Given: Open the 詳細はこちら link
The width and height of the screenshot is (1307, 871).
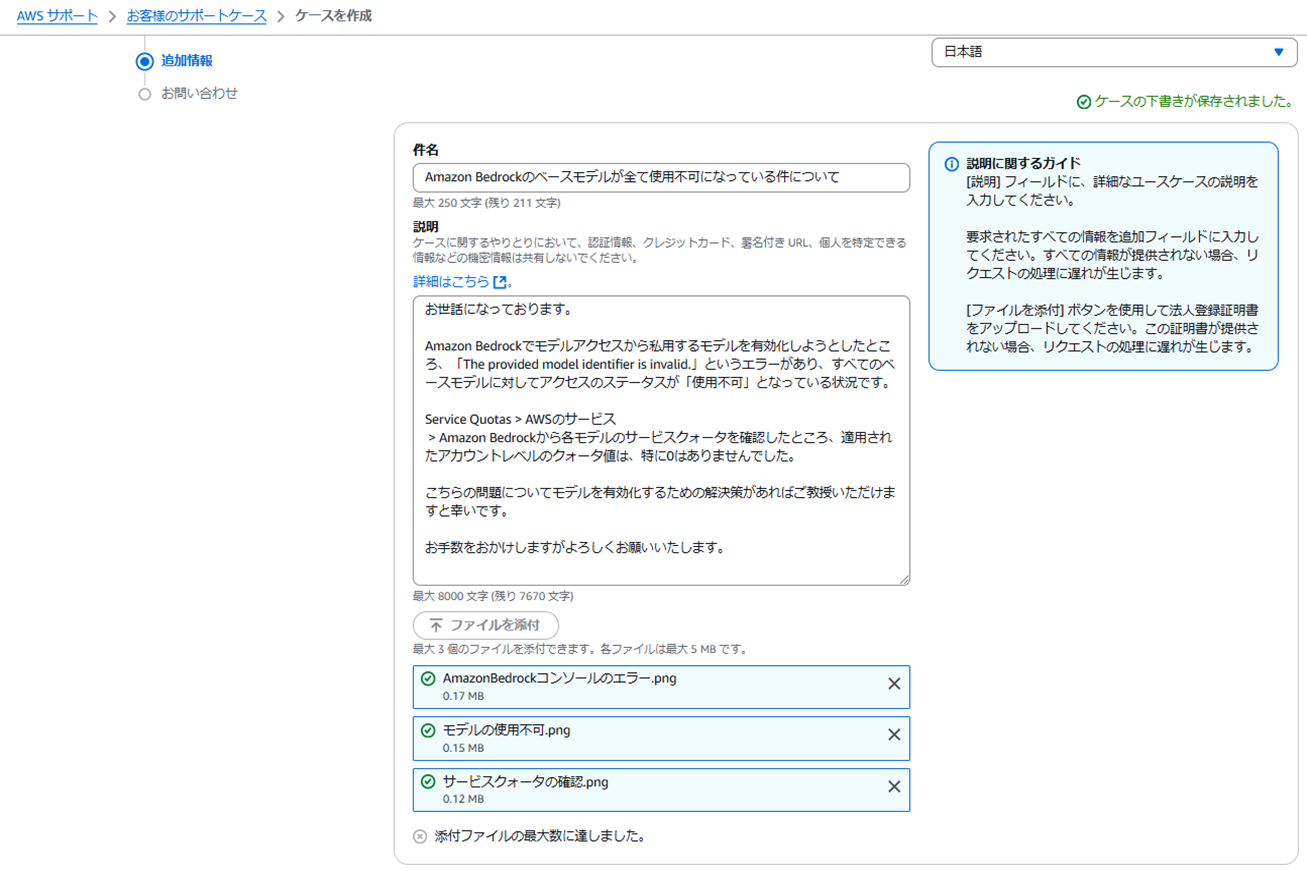Looking at the screenshot, I should pos(451,282).
